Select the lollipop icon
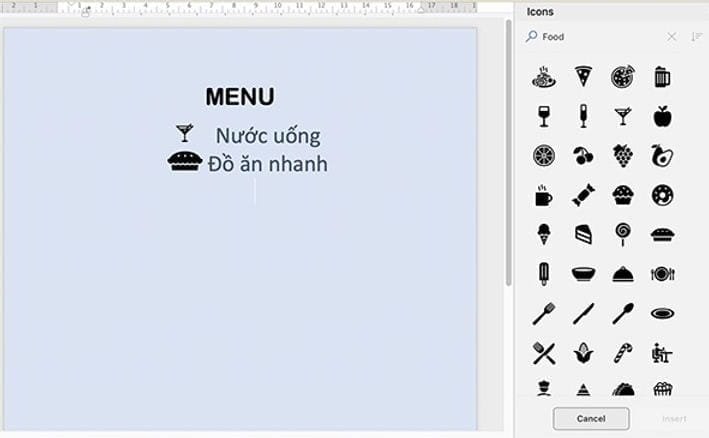The height and width of the screenshot is (438, 709). point(623,235)
